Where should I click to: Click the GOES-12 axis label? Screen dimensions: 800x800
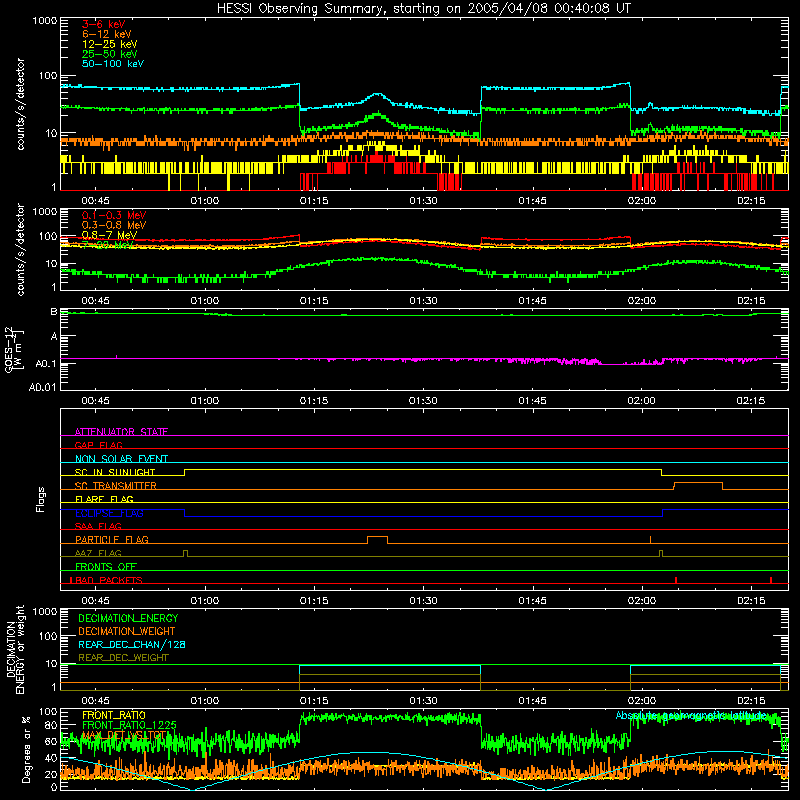[x=14, y=350]
